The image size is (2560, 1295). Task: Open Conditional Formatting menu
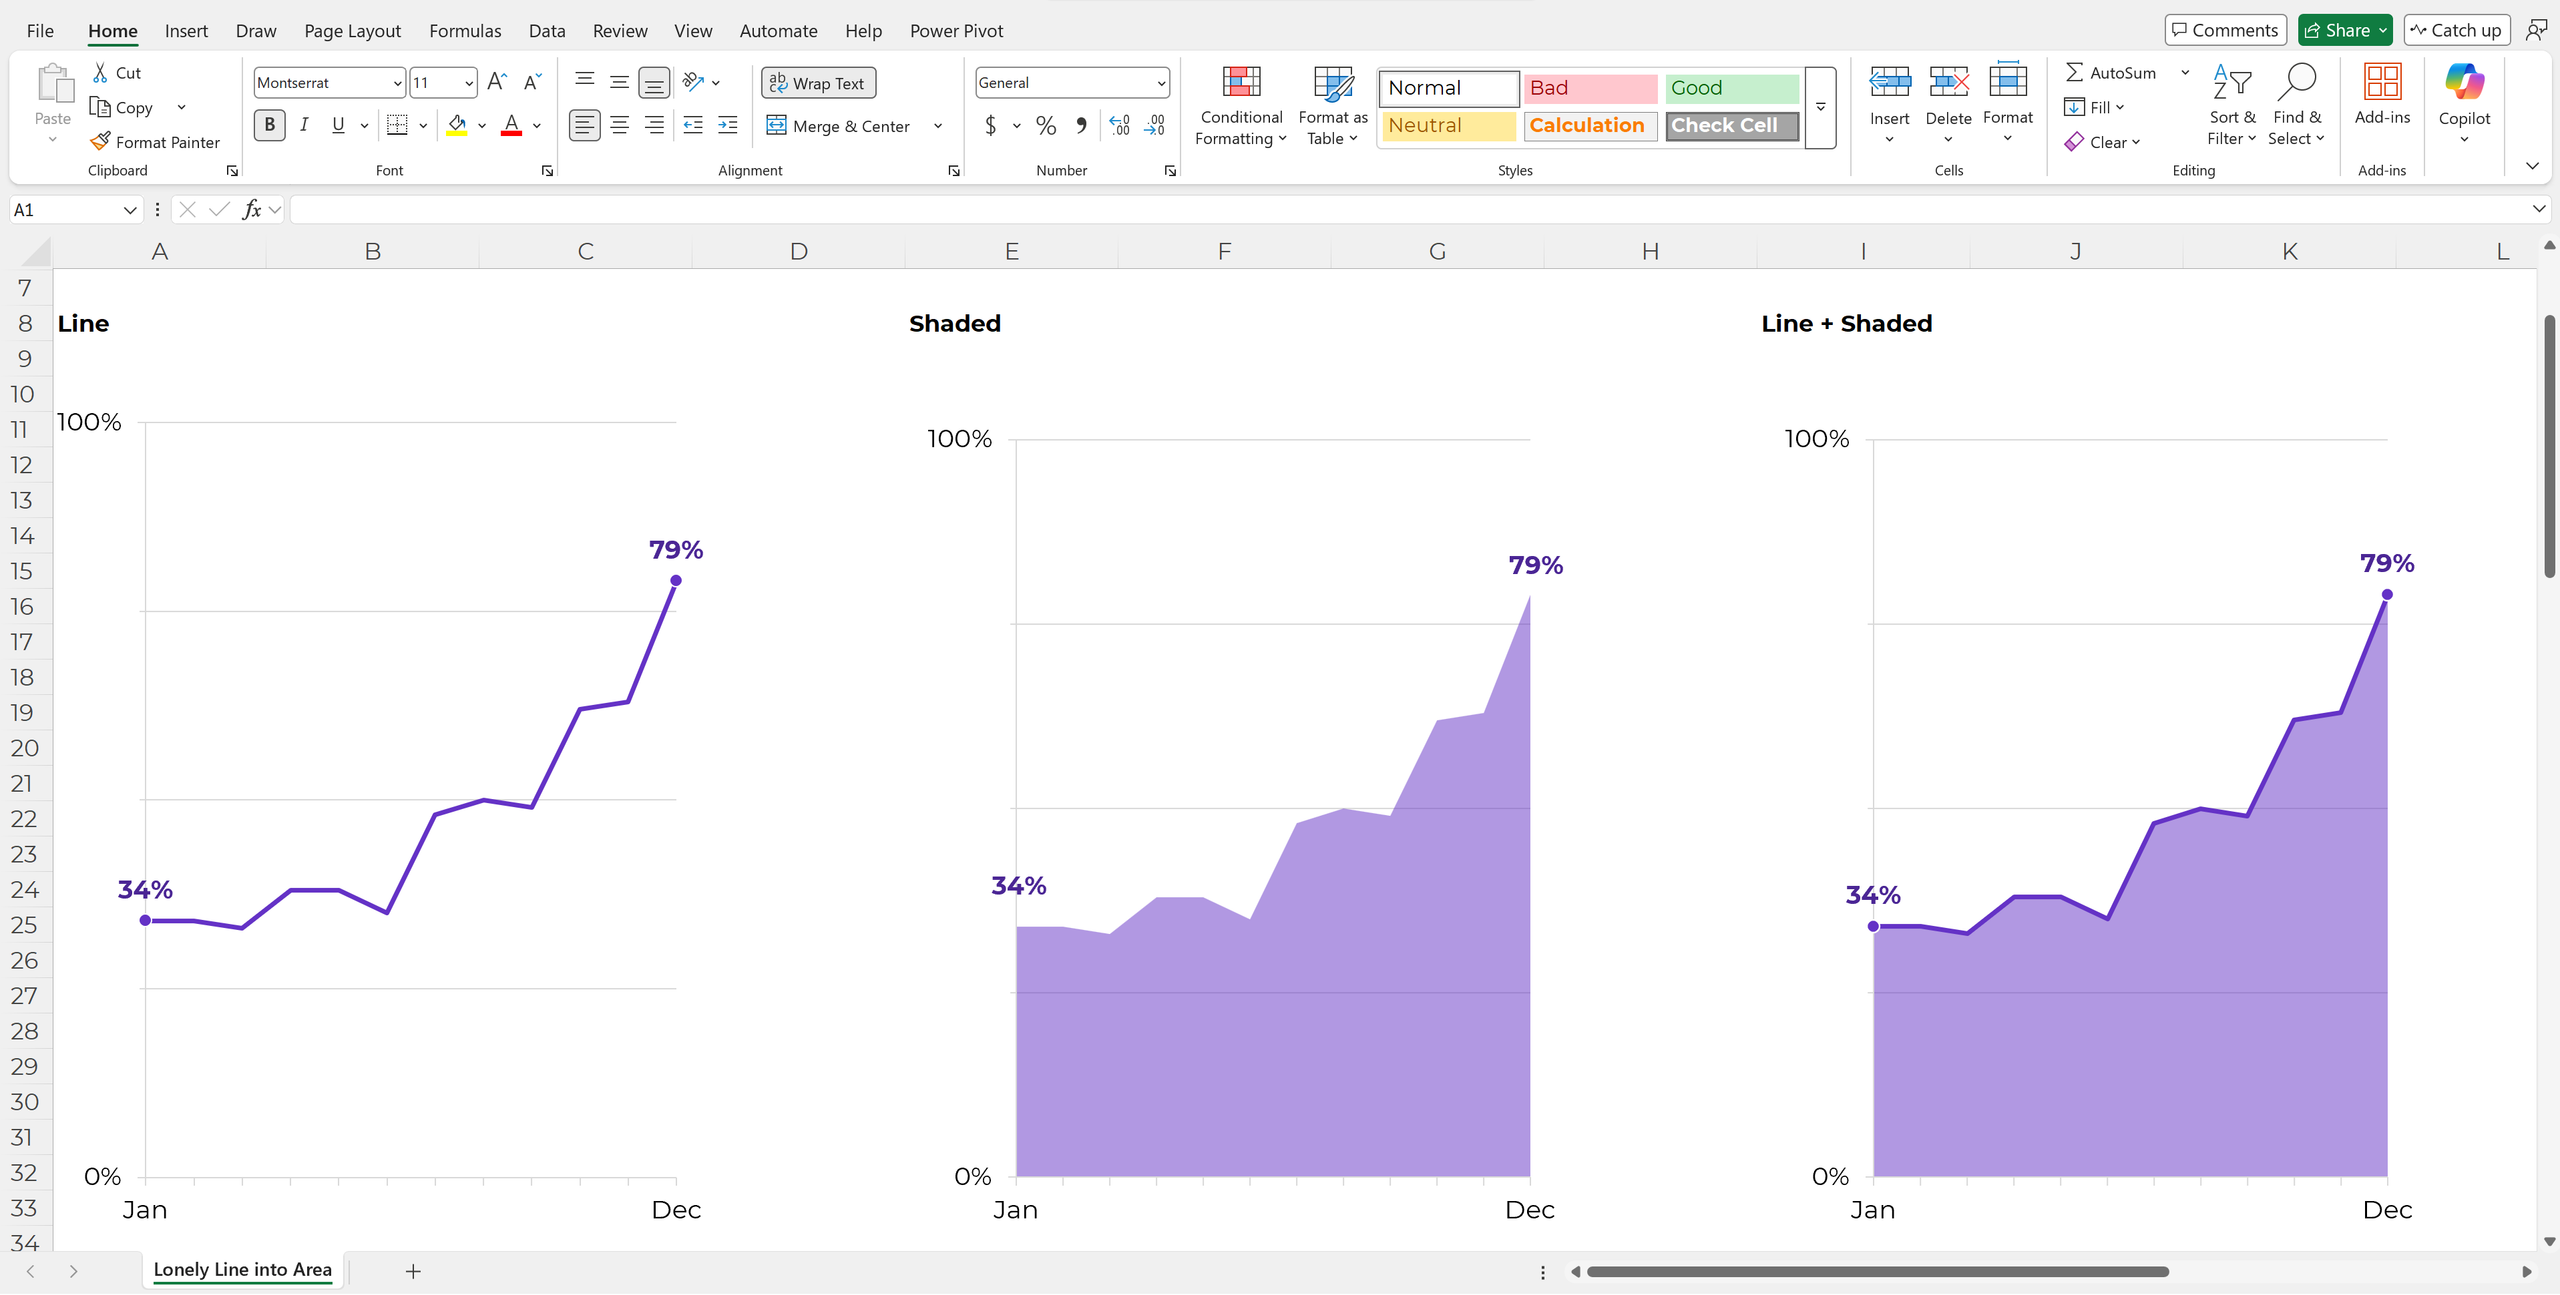point(1241,107)
